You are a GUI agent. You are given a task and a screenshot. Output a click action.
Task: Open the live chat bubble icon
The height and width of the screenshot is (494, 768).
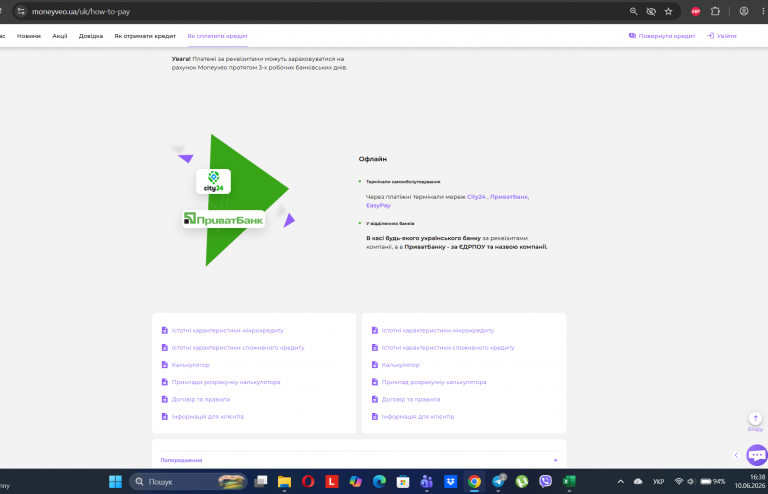(x=757, y=455)
